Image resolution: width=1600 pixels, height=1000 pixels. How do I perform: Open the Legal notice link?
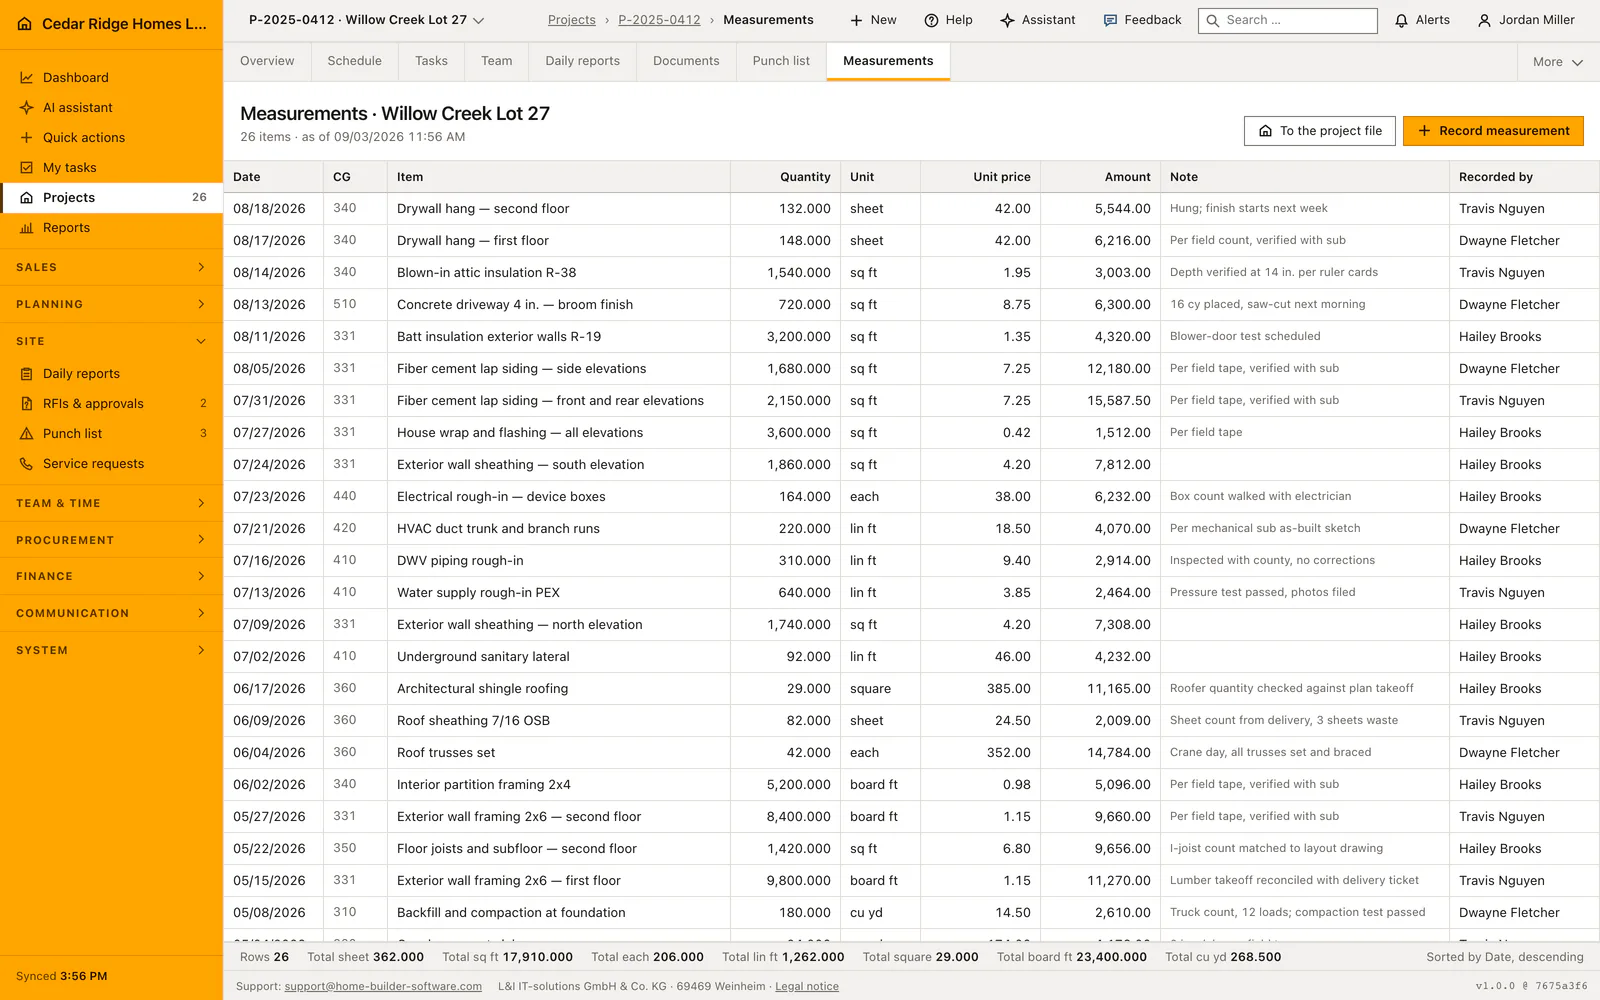tap(807, 986)
